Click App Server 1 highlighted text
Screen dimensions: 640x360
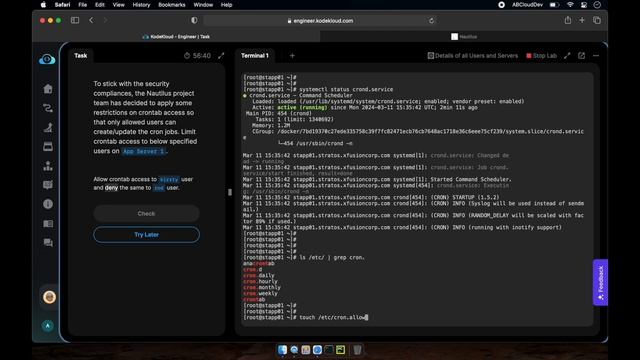[144, 151]
